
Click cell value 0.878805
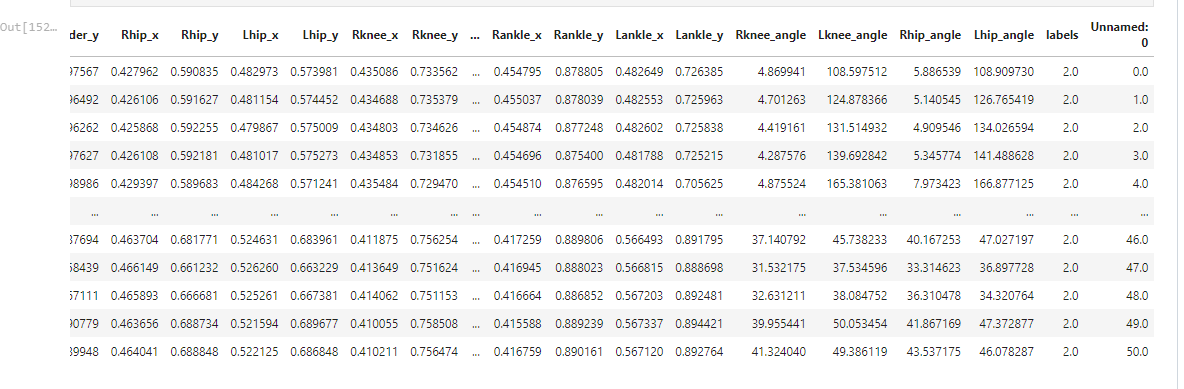point(579,72)
